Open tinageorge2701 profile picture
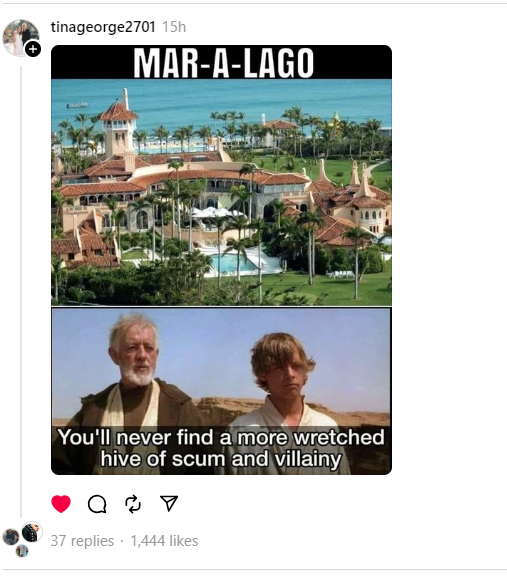This screenshot has width=507, height=579. pyautogui.click(x=20, y=37)
